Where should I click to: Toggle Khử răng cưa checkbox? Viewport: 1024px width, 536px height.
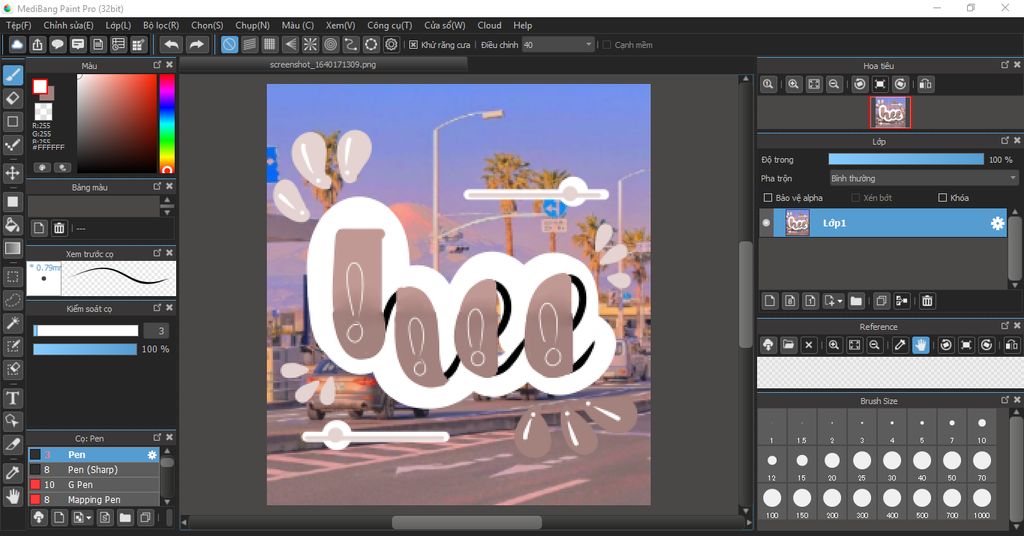[x=413, y=45]
